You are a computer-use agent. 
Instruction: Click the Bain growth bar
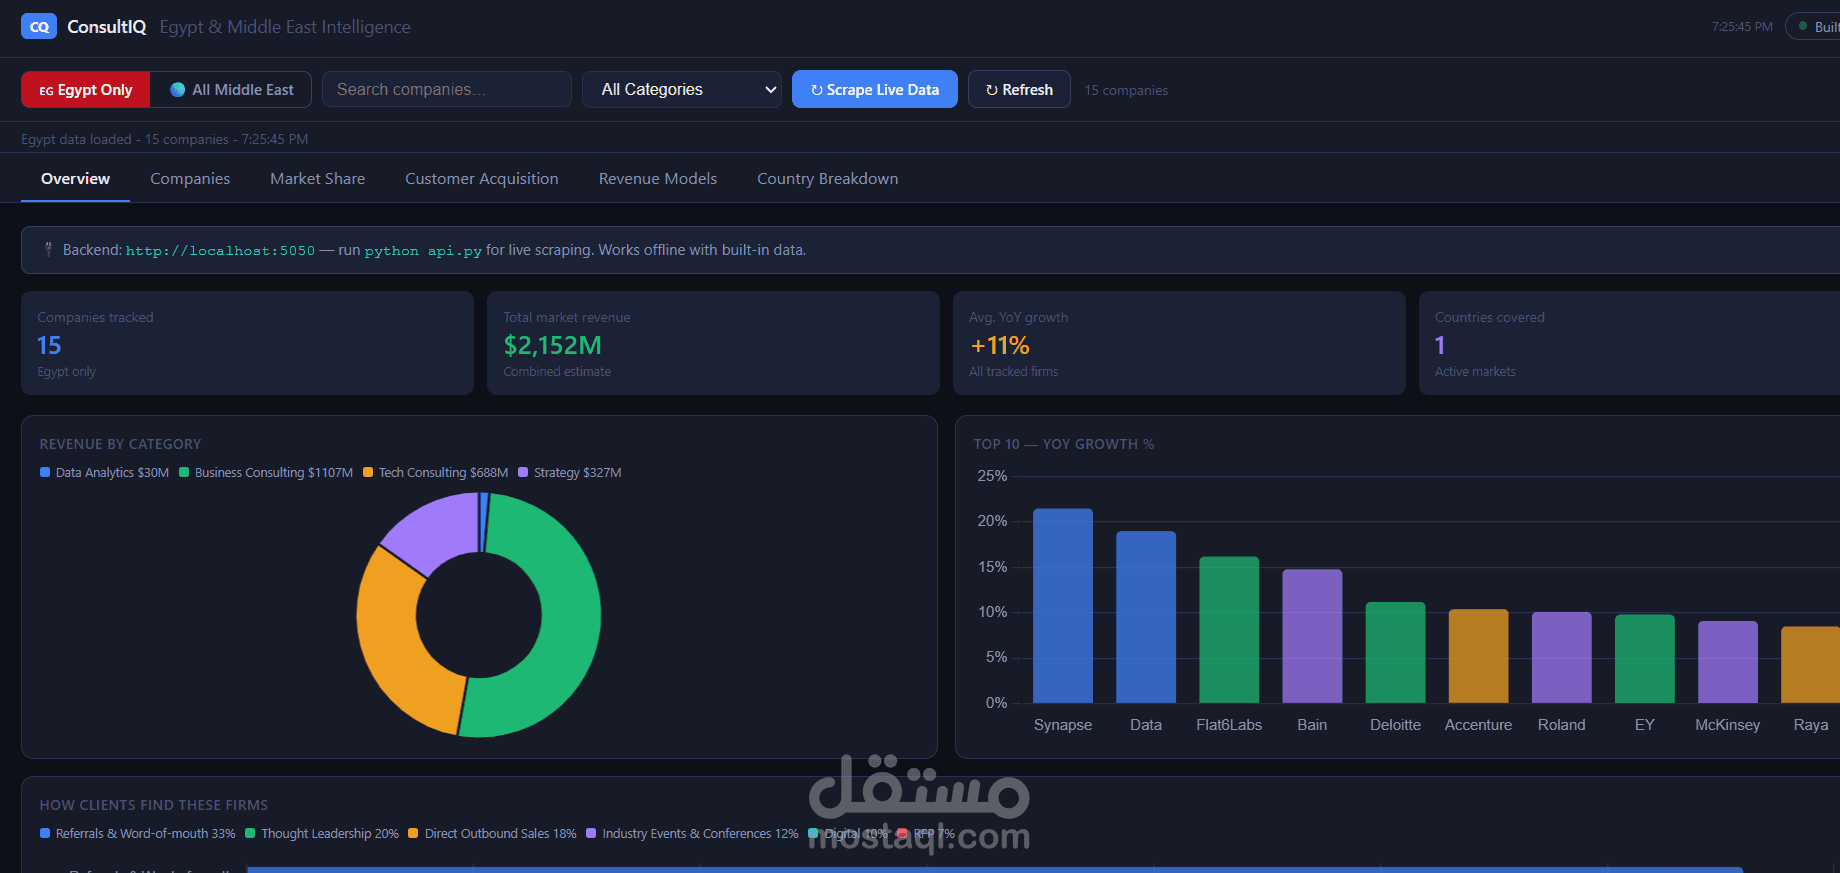[x=1312, y=636]
